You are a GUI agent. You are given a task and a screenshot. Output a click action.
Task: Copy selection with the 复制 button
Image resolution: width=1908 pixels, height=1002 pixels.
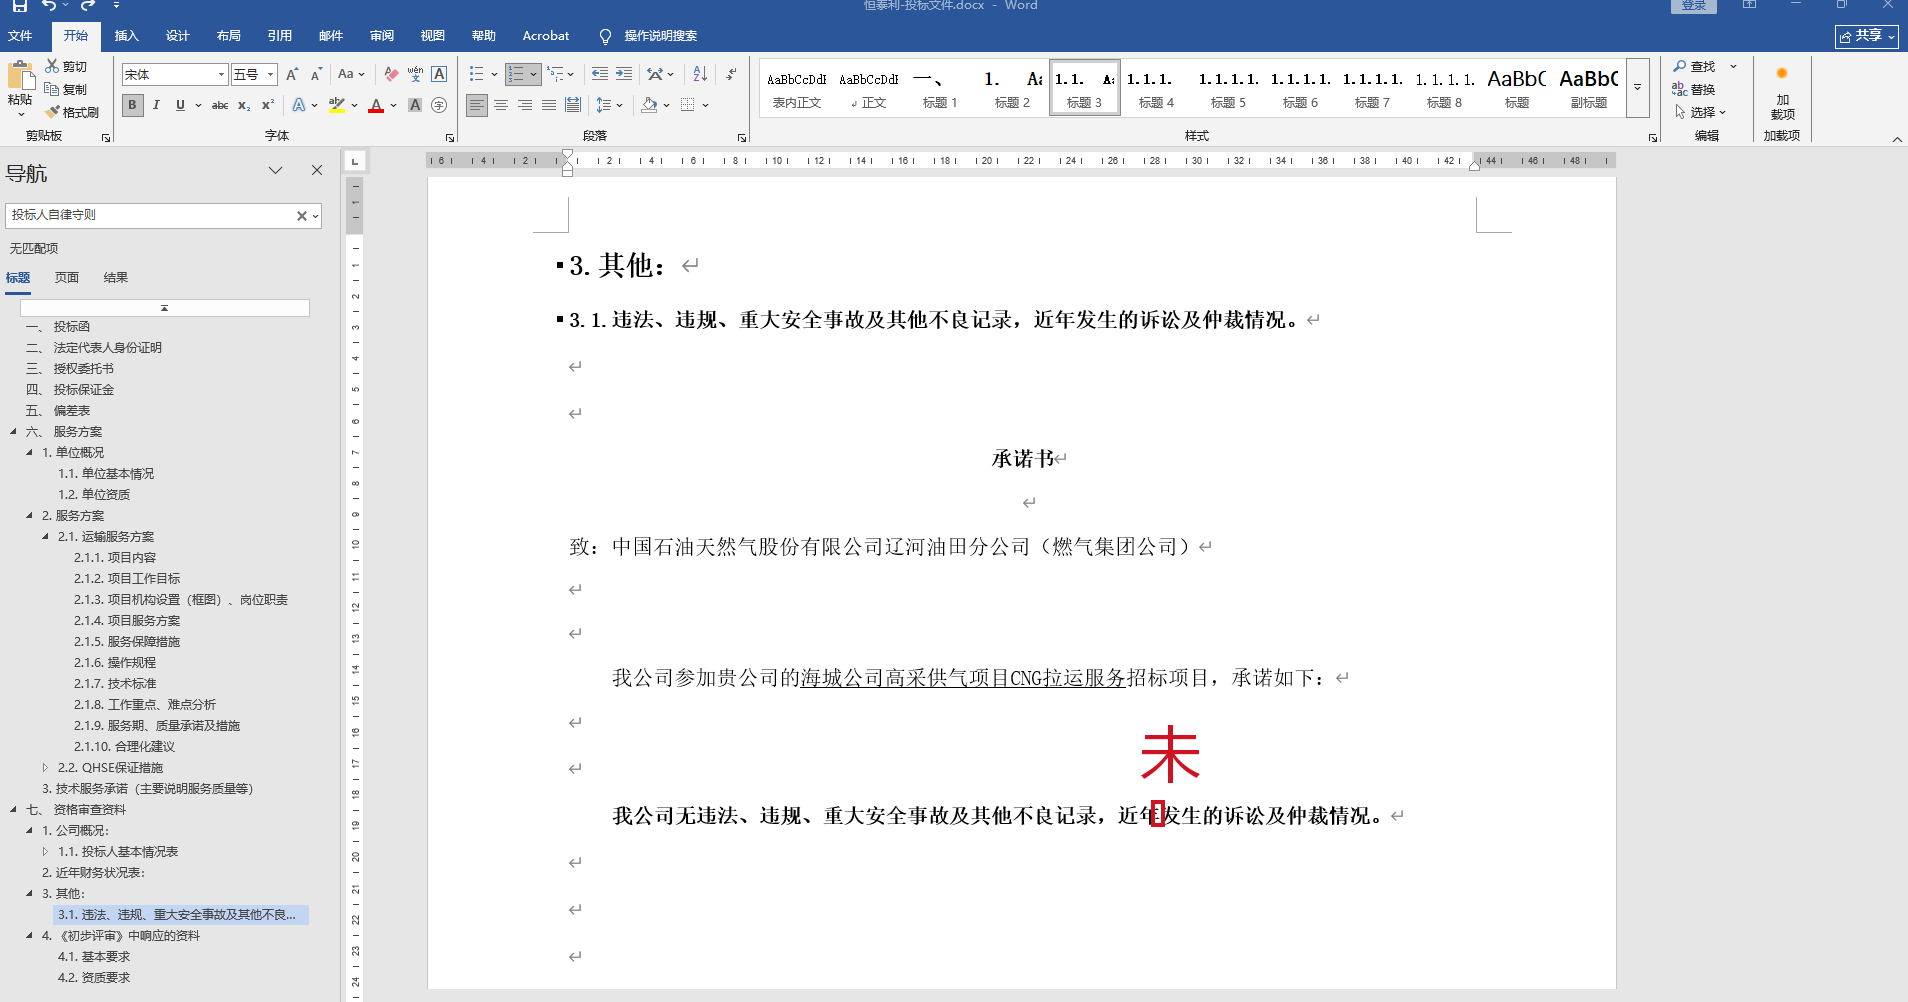pos(66,89)
